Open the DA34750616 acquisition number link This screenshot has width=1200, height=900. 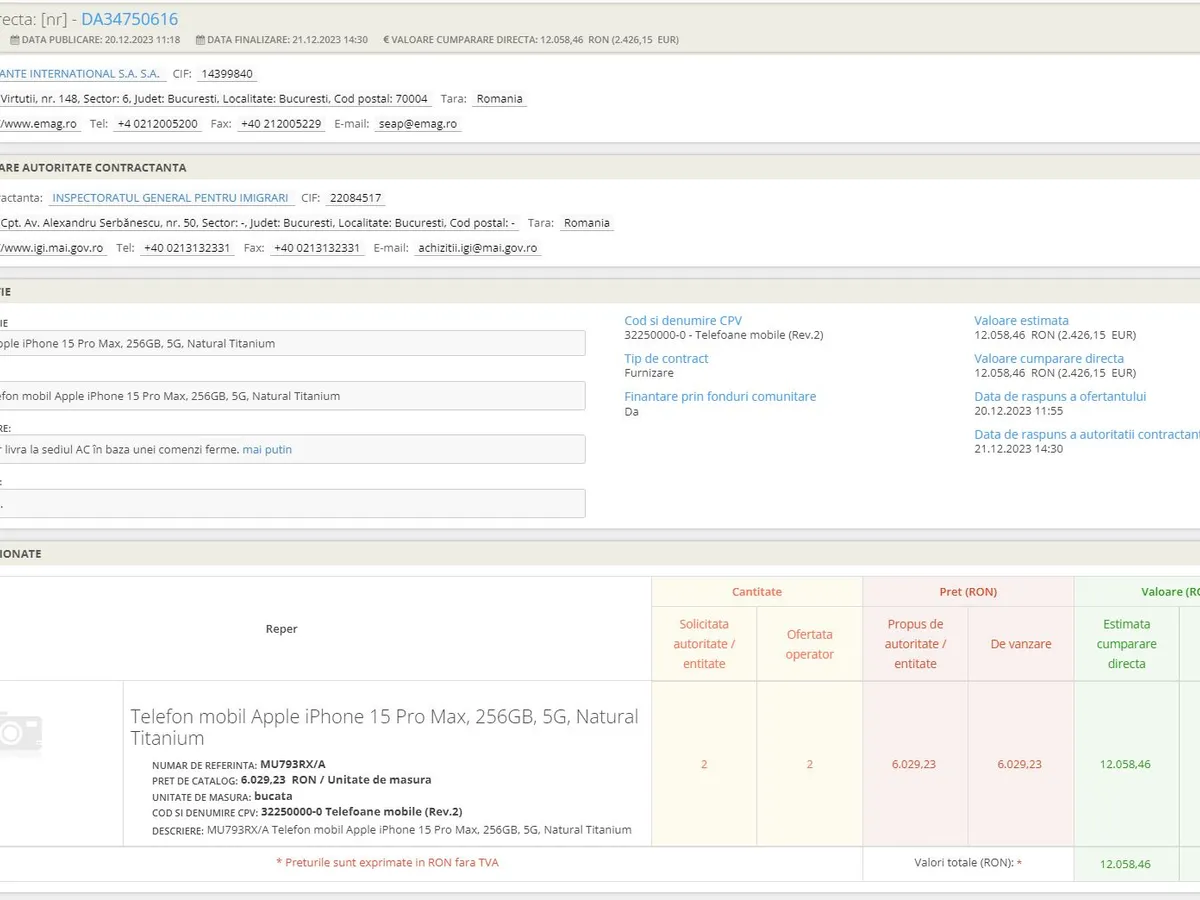tap(129, 19)
